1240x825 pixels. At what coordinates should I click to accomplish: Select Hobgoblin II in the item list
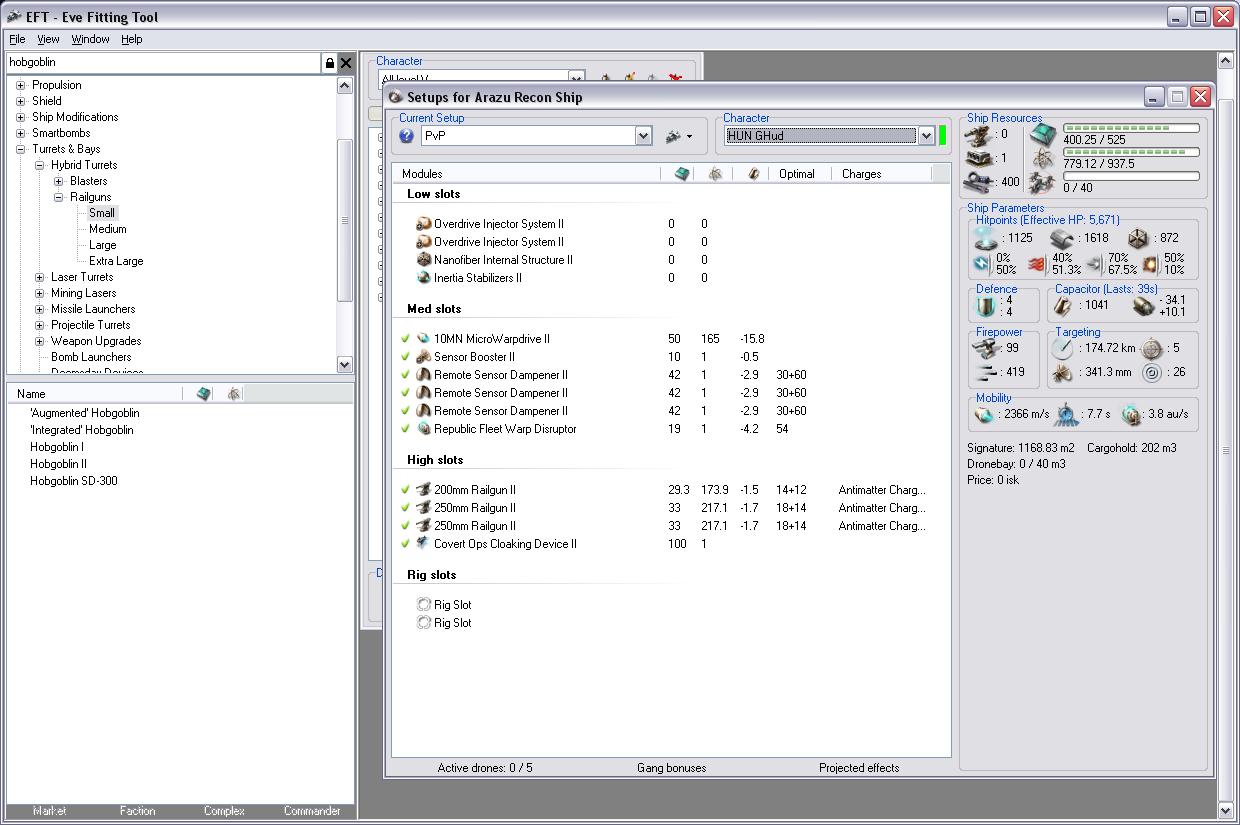coord(58,464)
